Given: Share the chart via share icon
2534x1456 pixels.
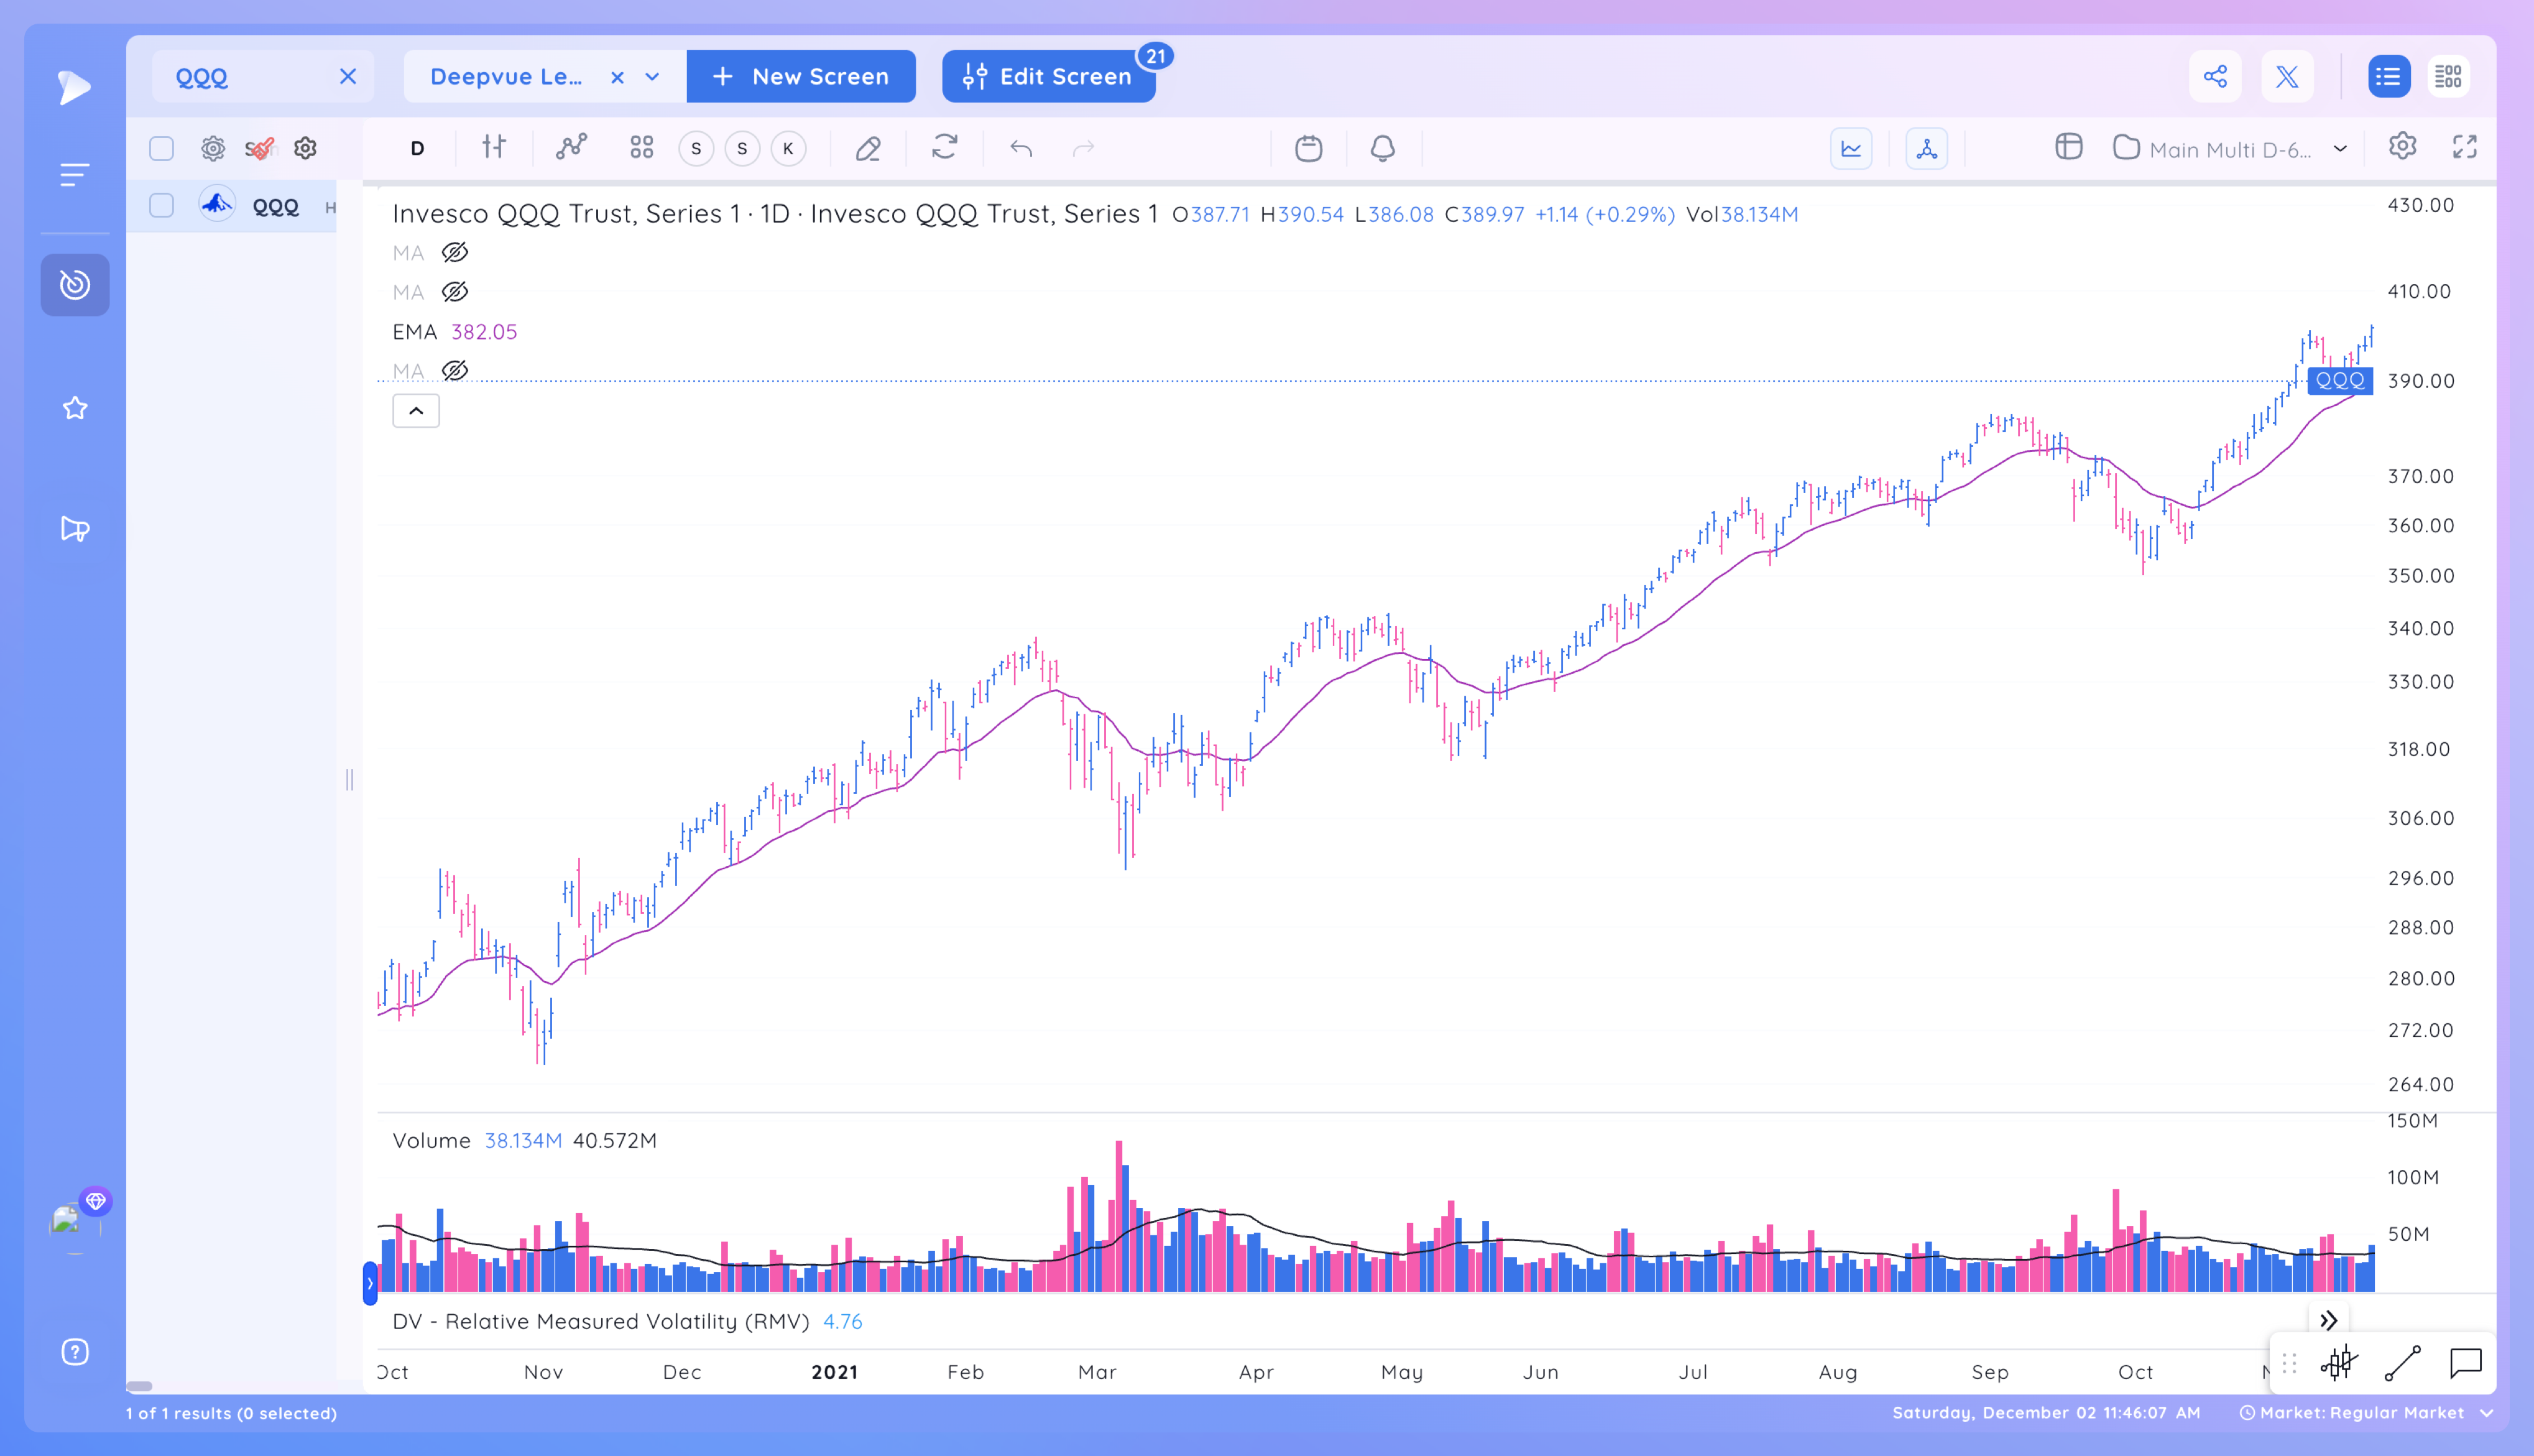Looking at the screenshot, I should pyautogui.click(x=2215, y=76).
